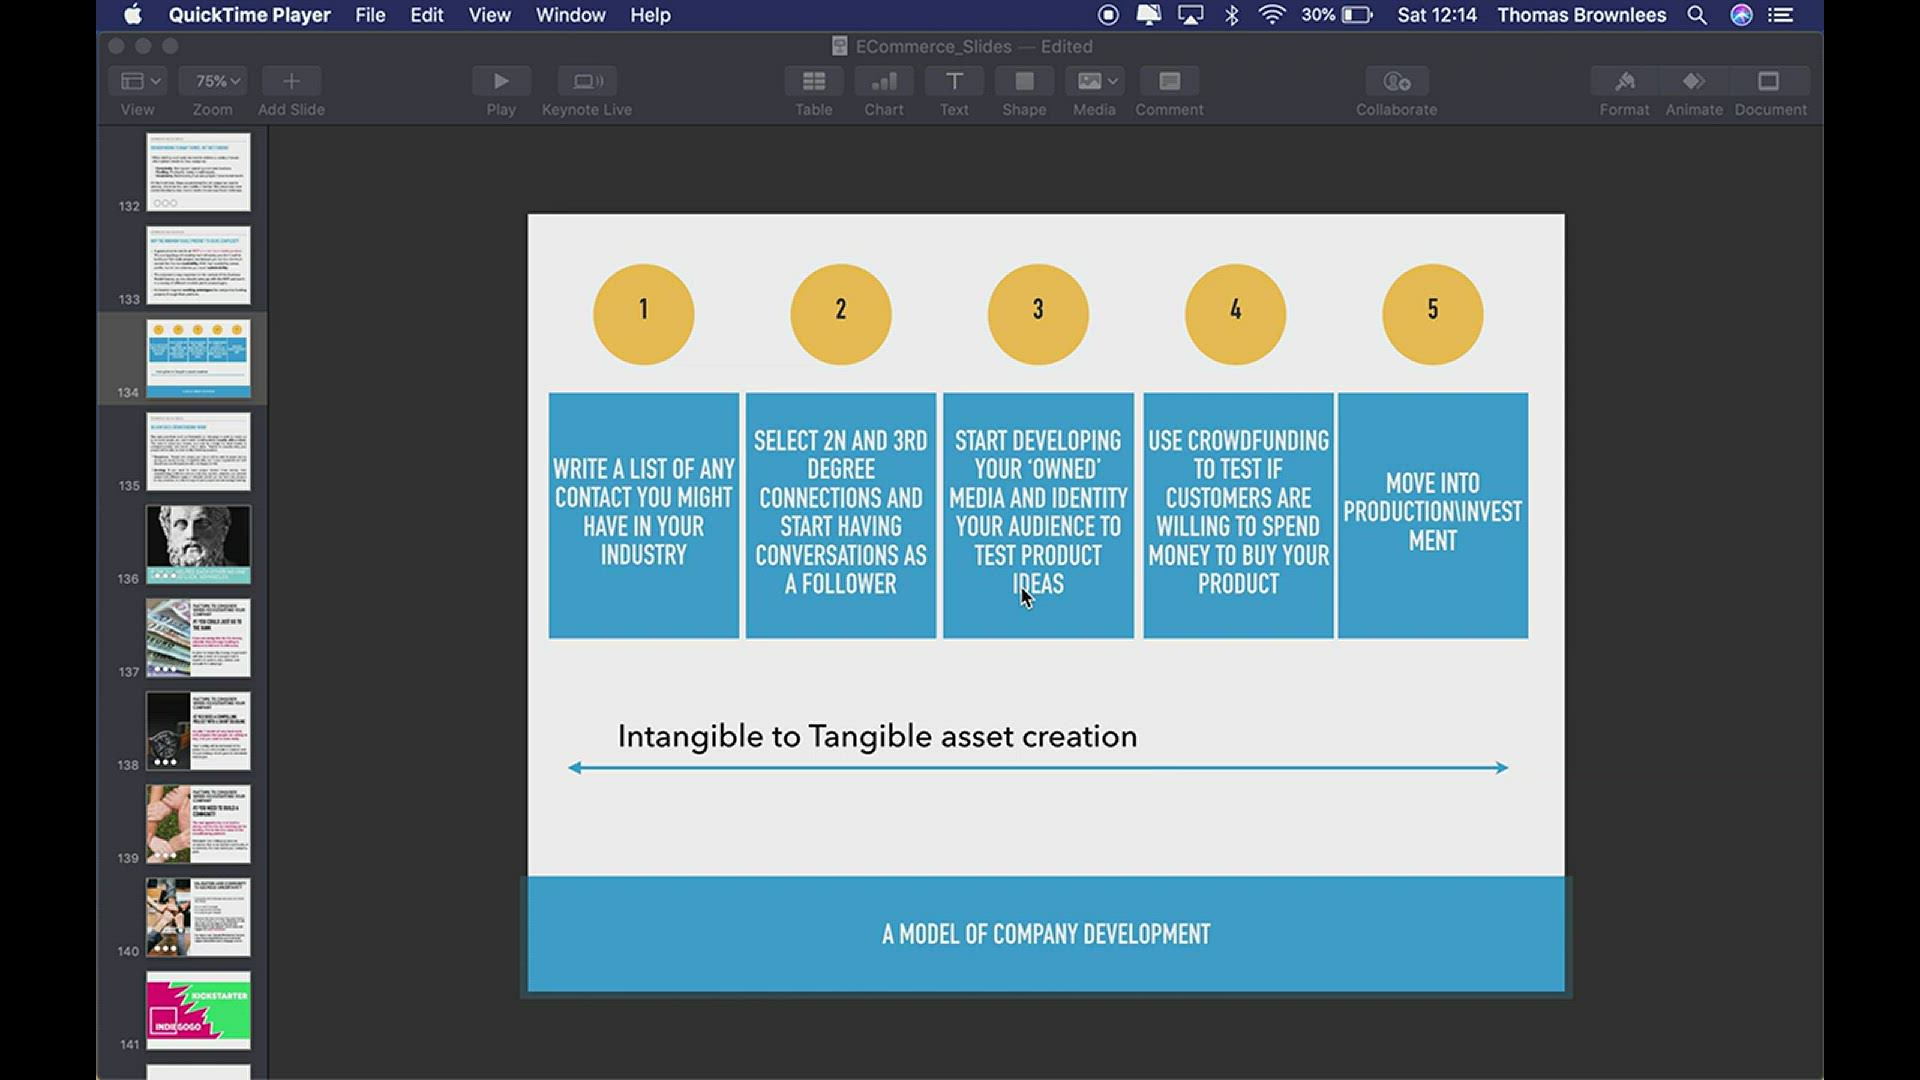Add a Text box
Screen dimensions: 1920x1080
[954, 81]
